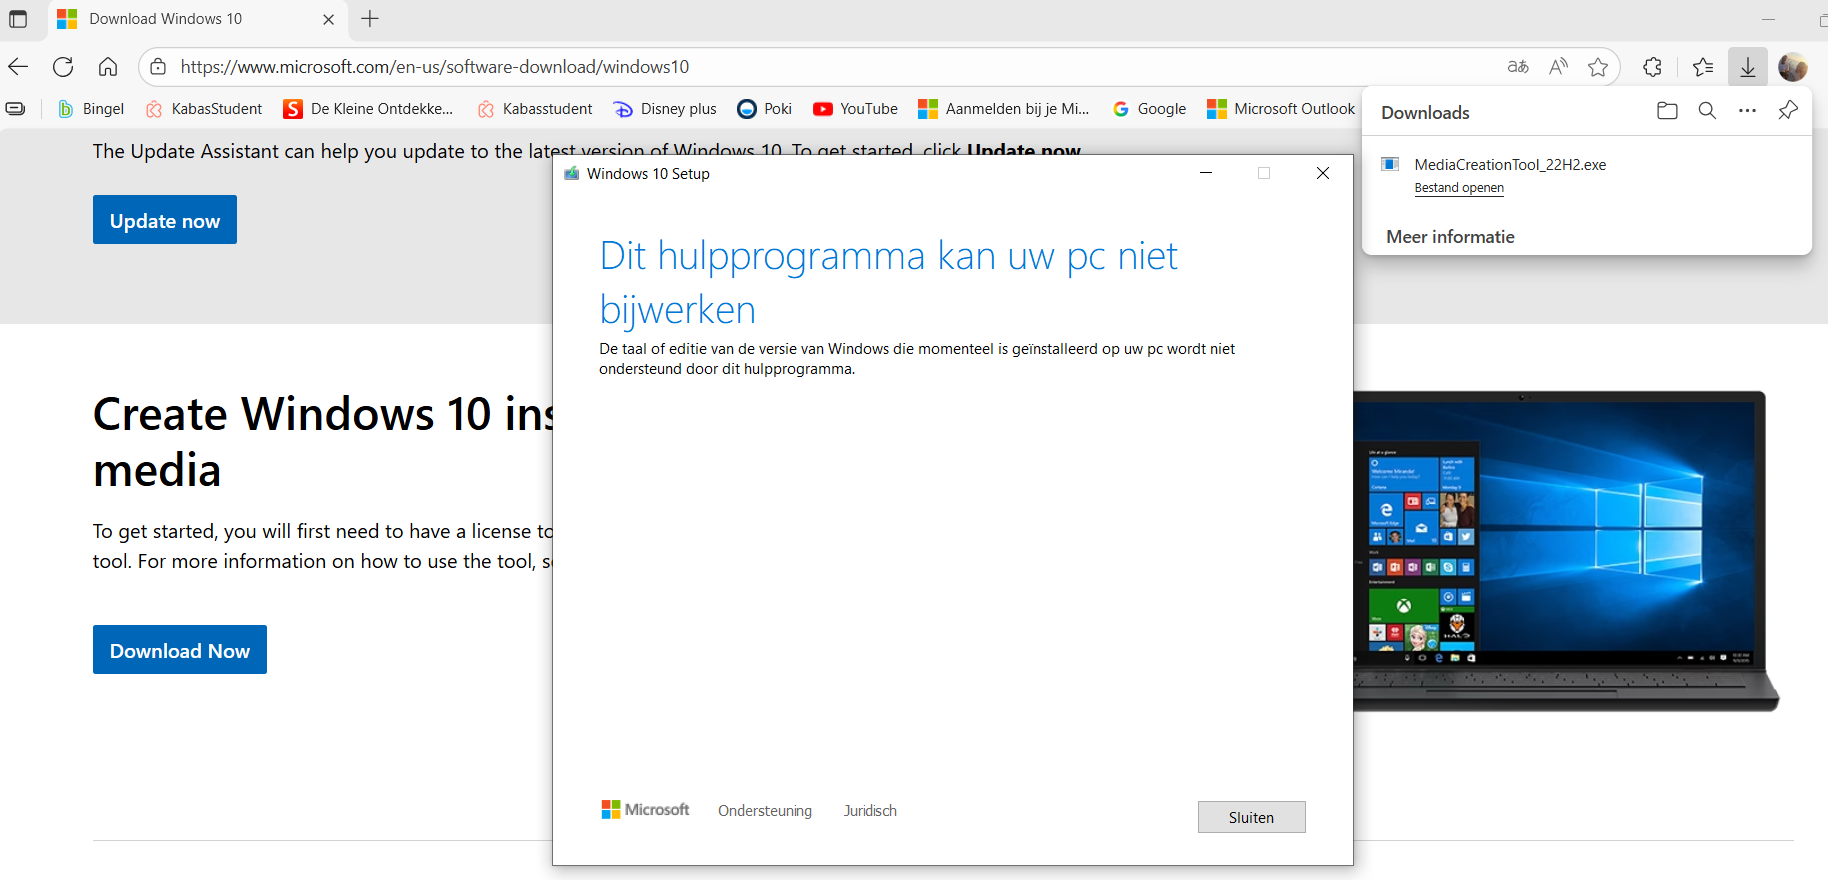The width and height of the screenshot is (1828, 880).
Task: Open the Disney plus bookmark
Action: [x=665, y=109]
